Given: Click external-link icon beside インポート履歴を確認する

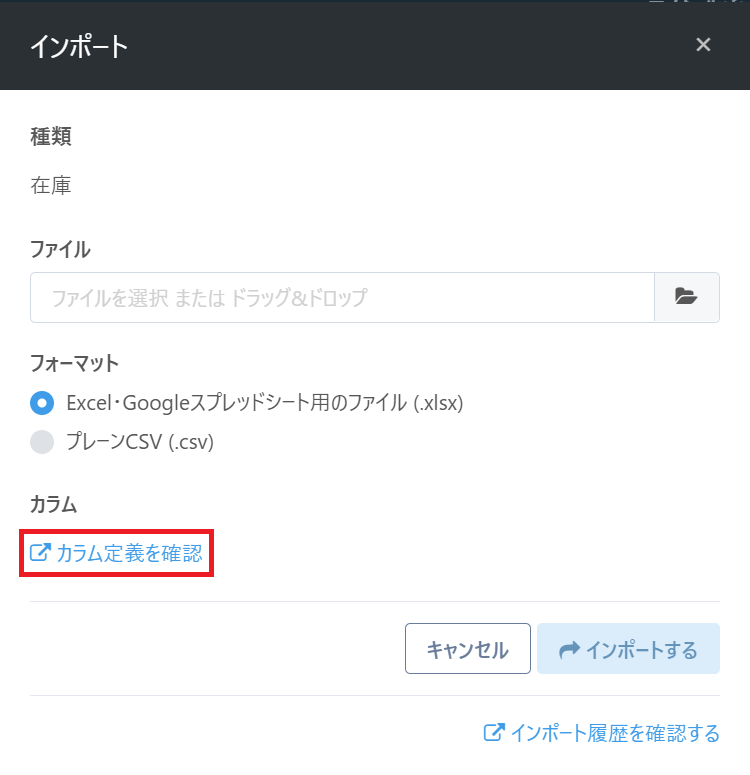Looking at the screenshot, I should coord(494,733).
